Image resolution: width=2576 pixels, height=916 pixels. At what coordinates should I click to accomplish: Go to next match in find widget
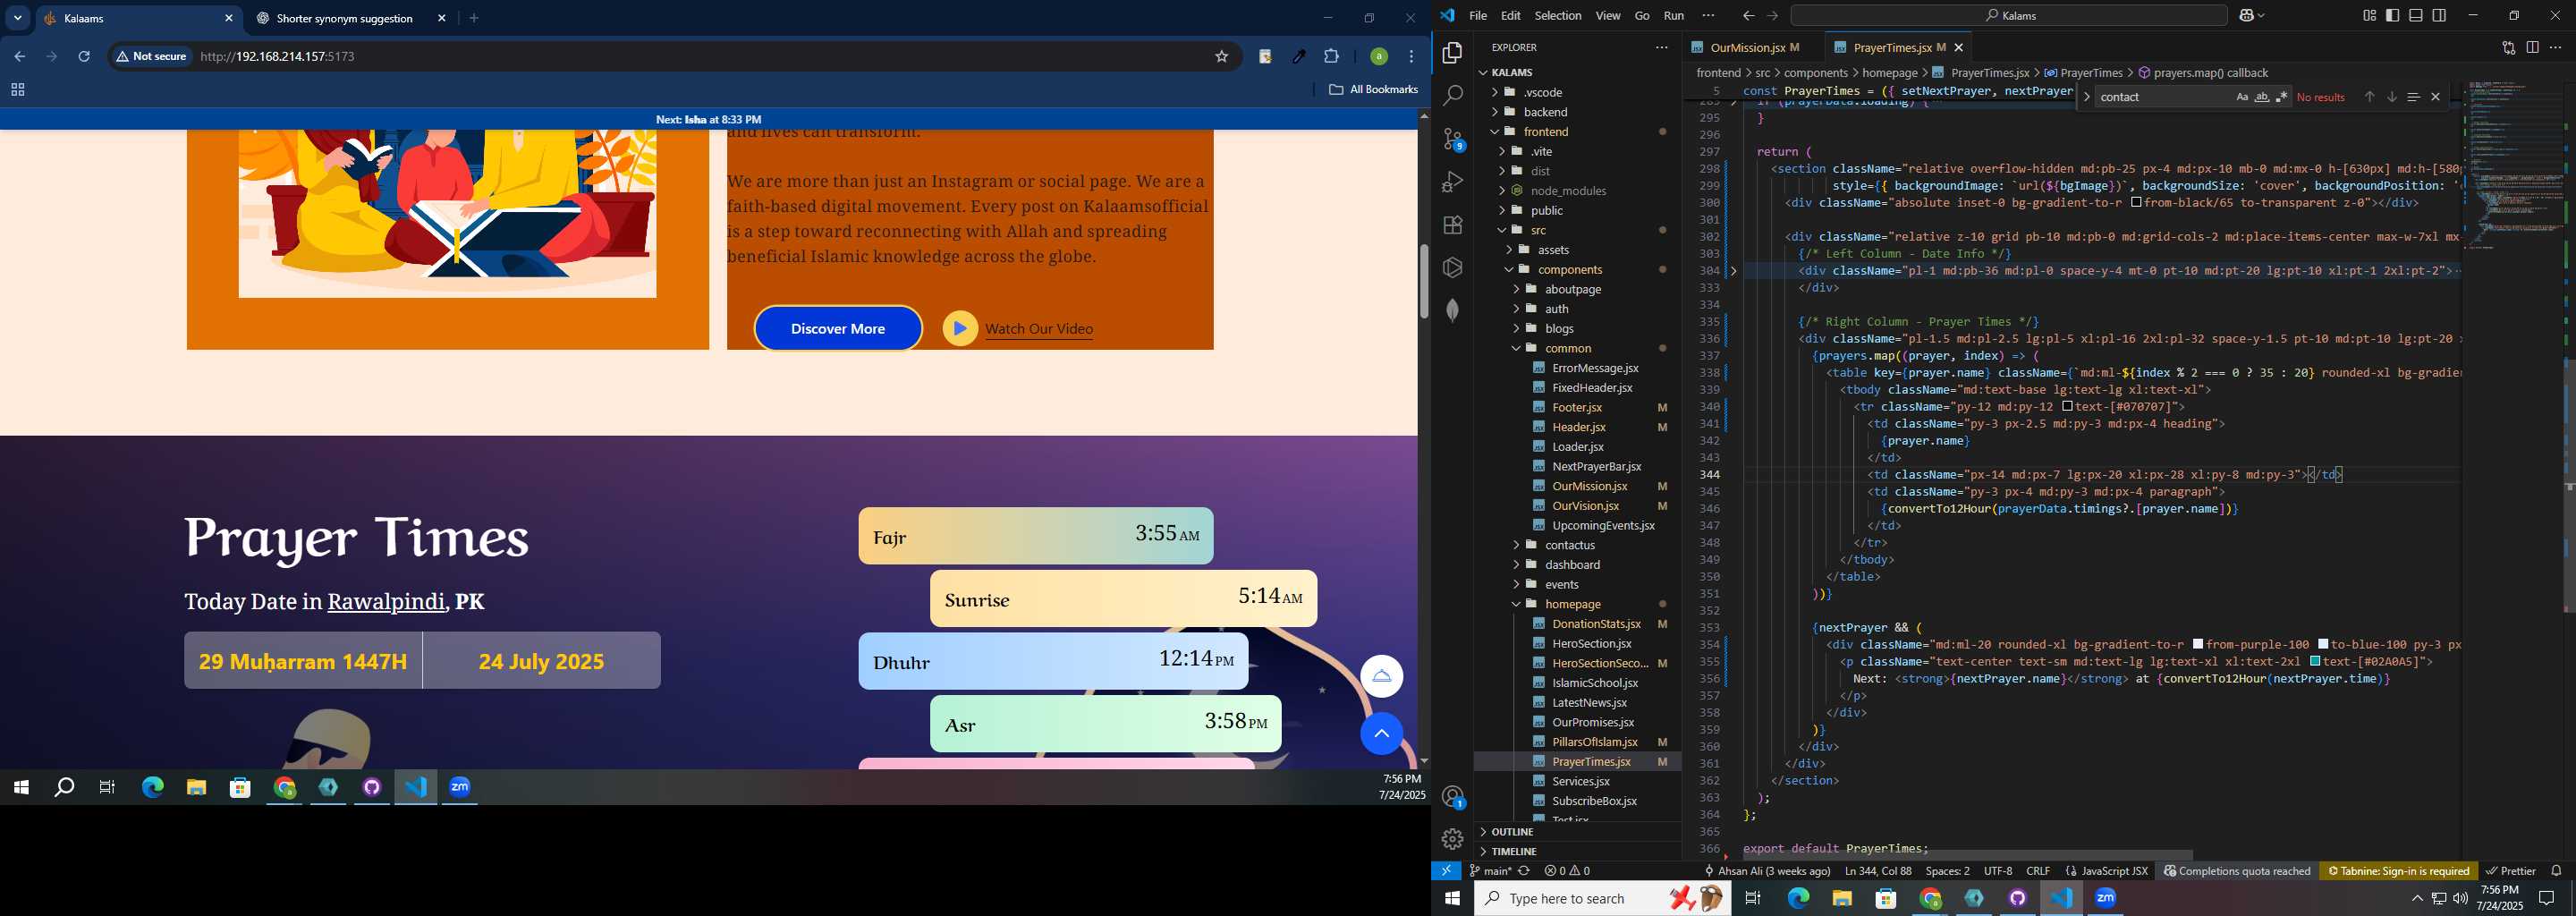pyautogui.click(x=2391, y=97)
